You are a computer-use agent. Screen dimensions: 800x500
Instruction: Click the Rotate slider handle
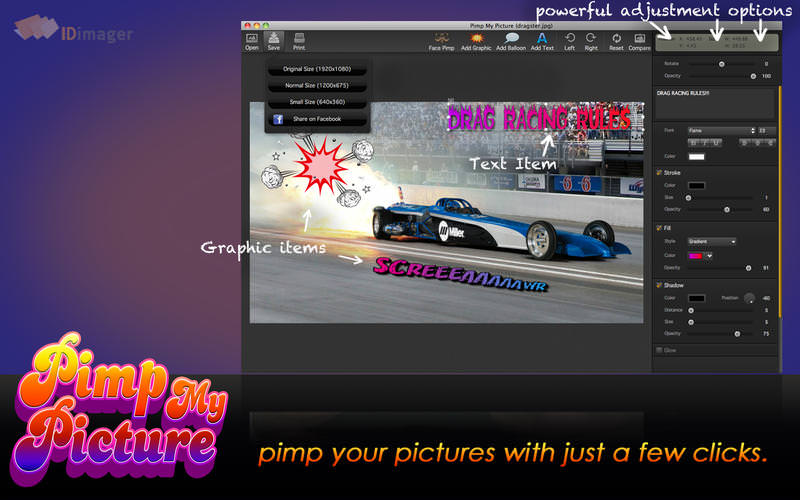coord(721,64)
